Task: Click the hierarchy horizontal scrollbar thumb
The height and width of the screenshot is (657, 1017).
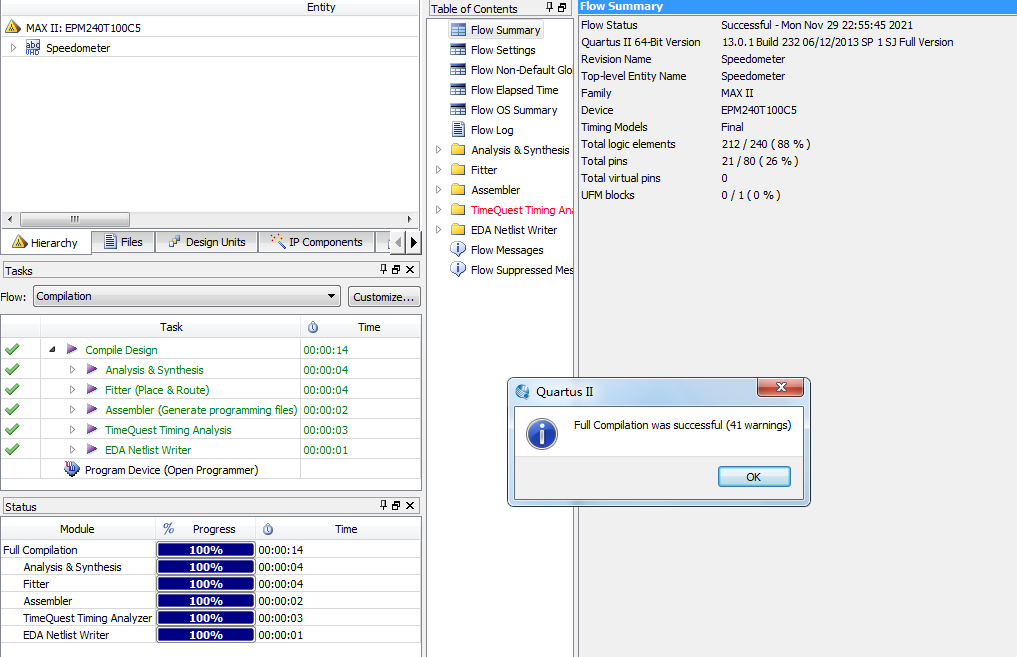Action: (75, 219)
